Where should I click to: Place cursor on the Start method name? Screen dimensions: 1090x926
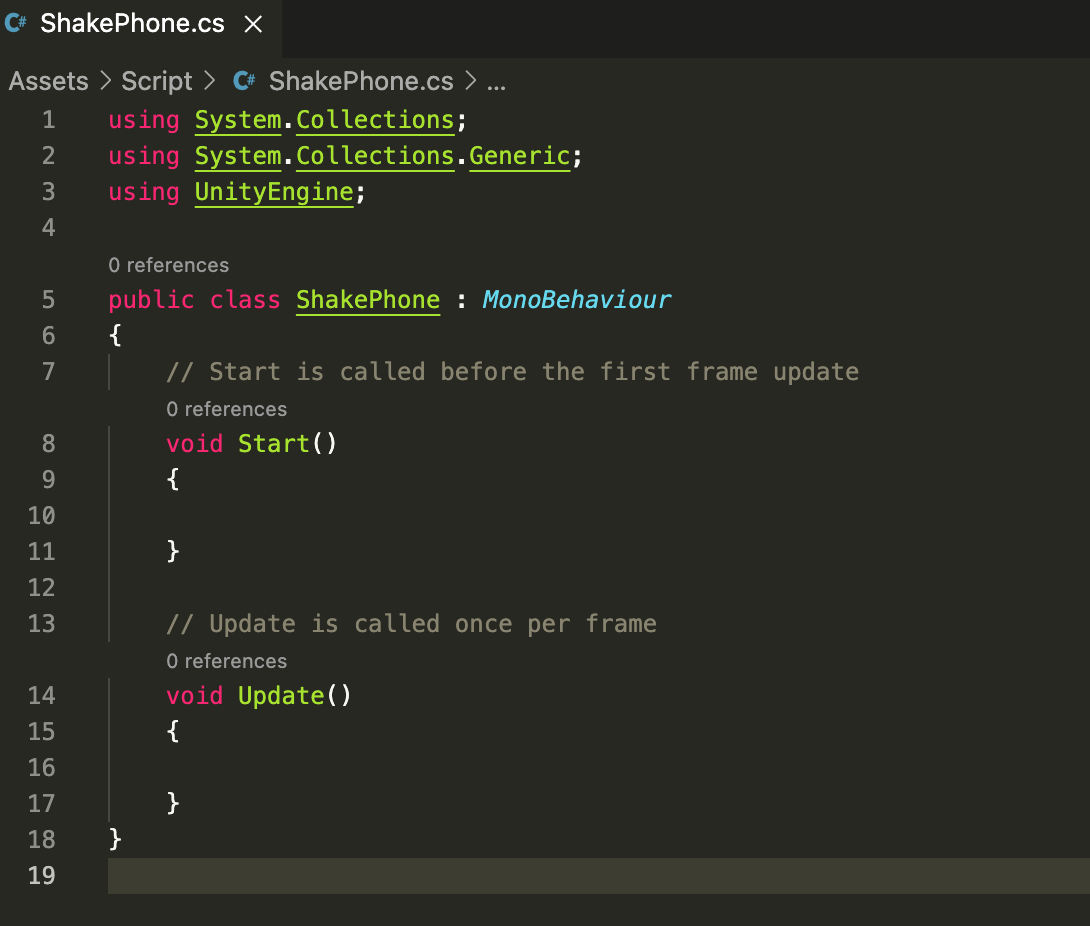[x=274, y=444]
